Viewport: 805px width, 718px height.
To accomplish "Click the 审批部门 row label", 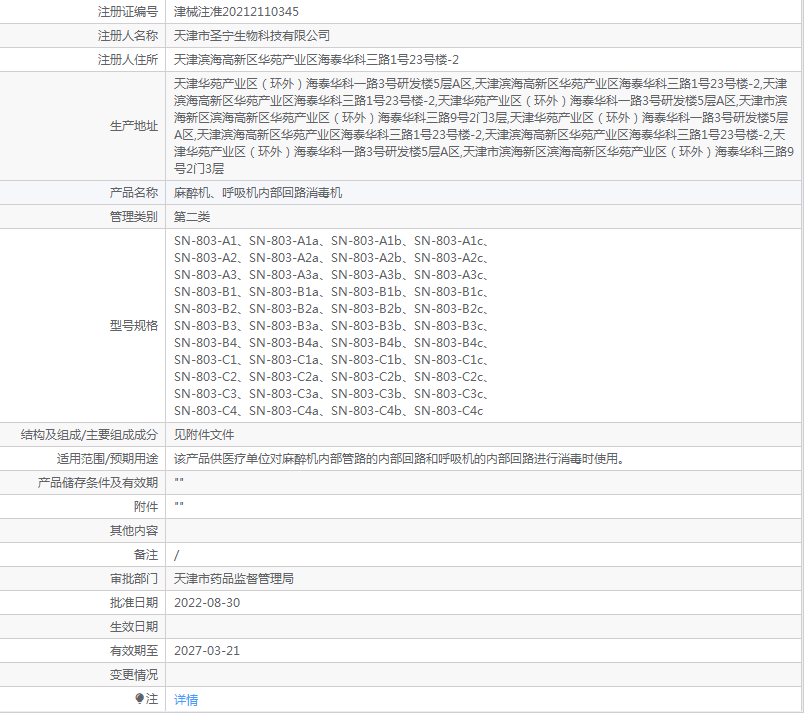I will (x=133, y=579).
